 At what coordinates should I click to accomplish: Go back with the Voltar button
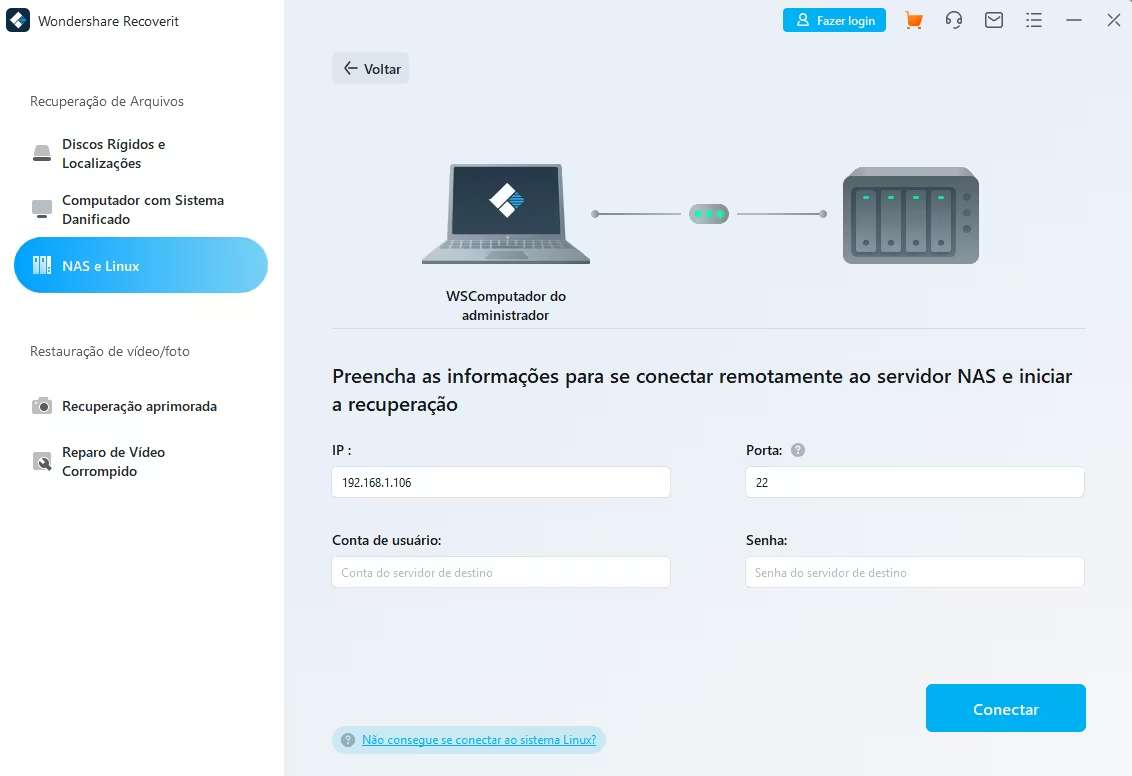371,69
